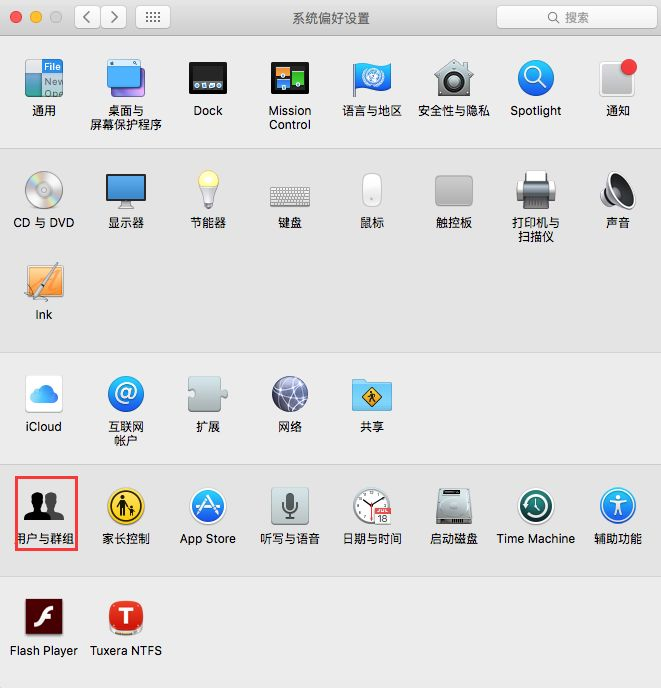Open 辅助功能 accessibility icon
The image size is (661, 688).
(x=618, y=506)
